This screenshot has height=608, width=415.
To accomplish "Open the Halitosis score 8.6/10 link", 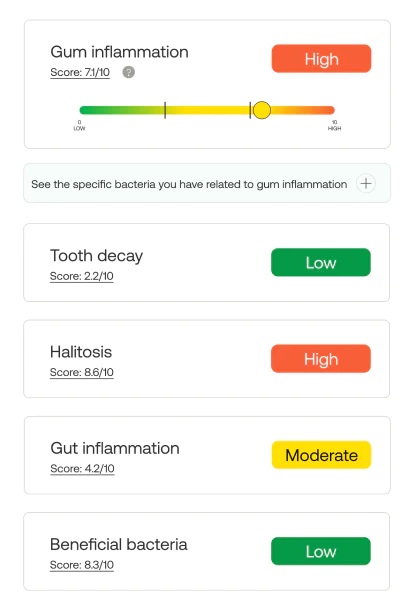I will (x=81, y=373).
